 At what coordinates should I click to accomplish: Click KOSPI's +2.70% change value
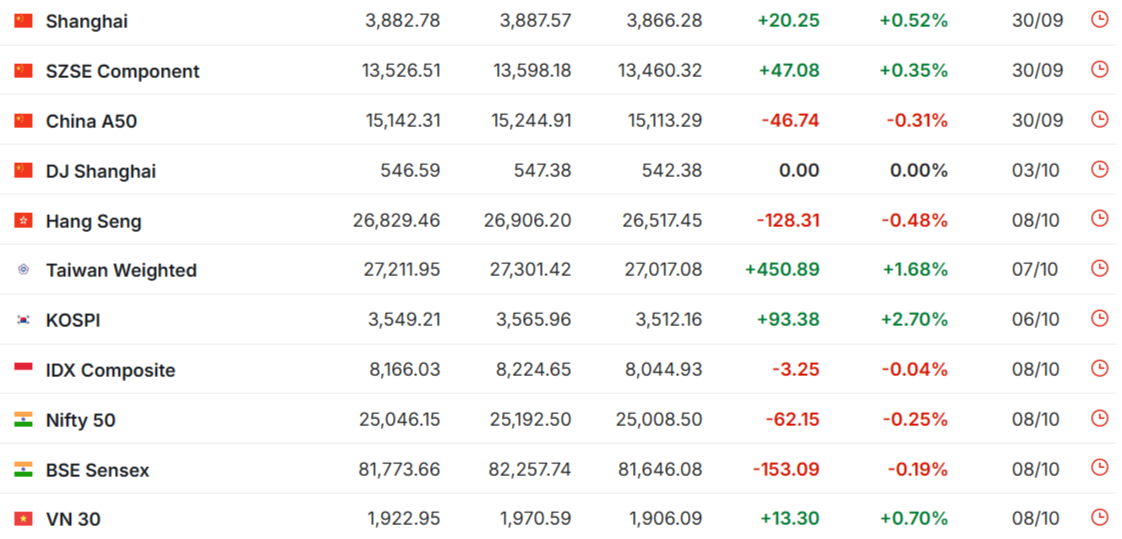click(x=913, y=320)
